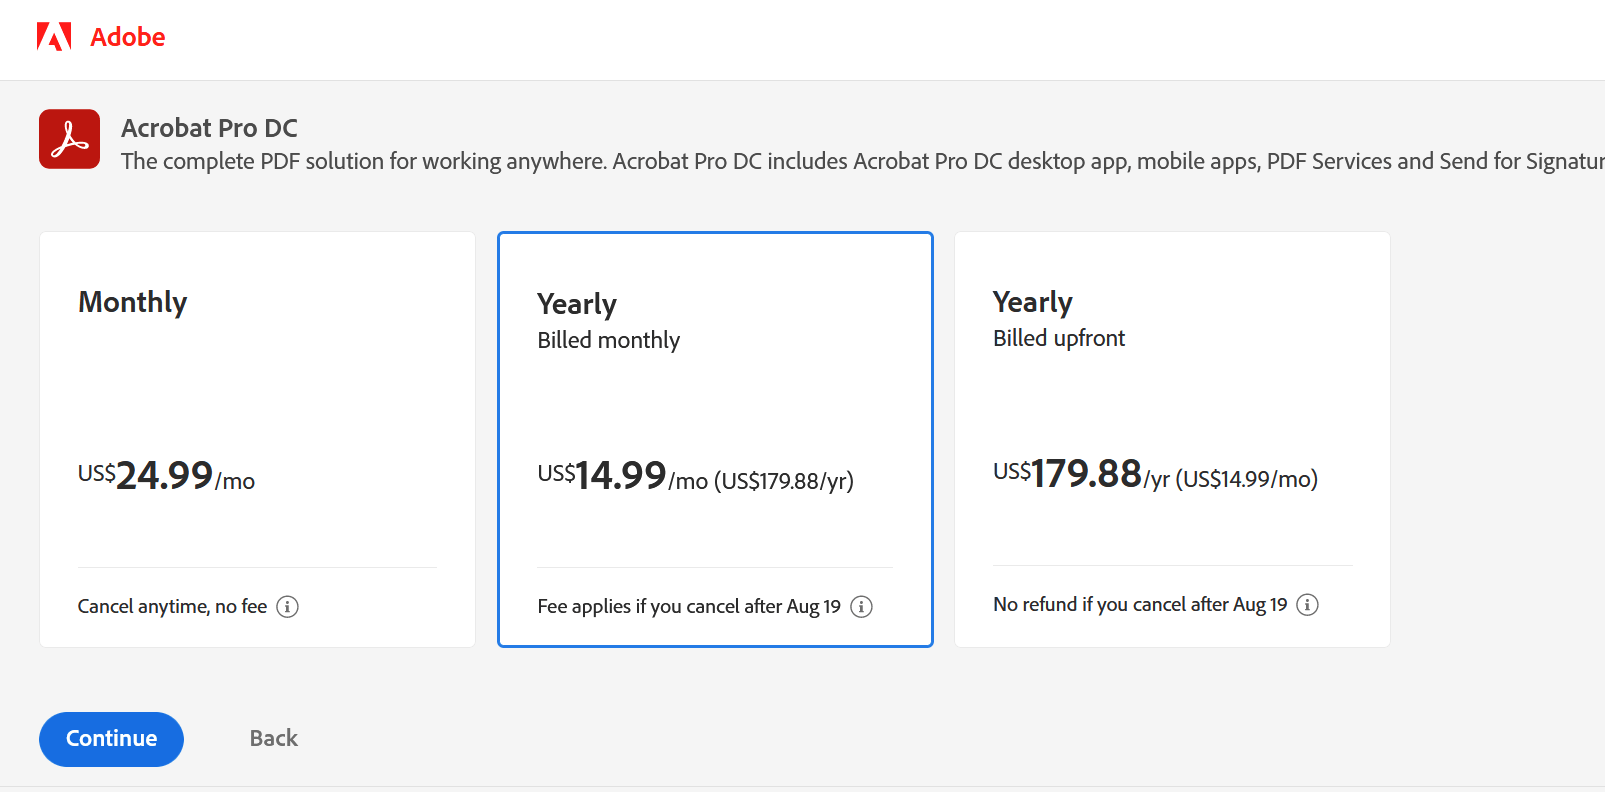Click "Fee applies if you cancel after Aug 19"

688,607
